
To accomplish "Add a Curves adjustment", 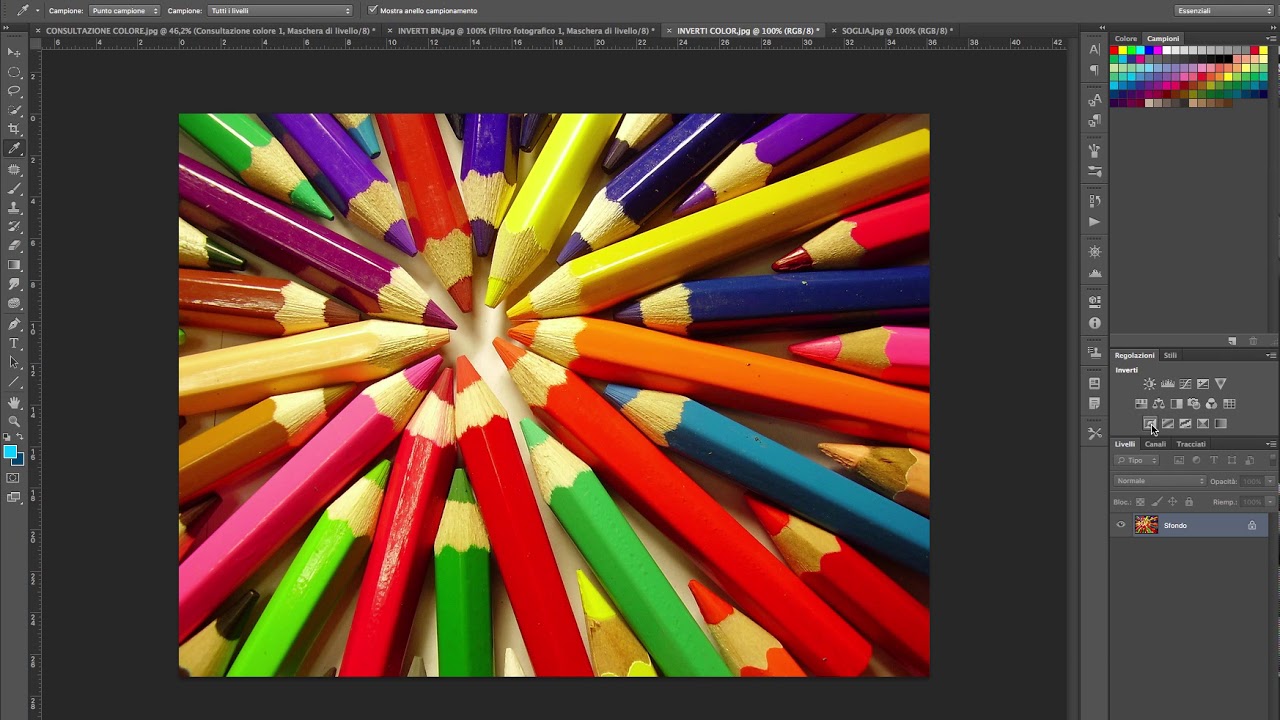I will 1185,384.
